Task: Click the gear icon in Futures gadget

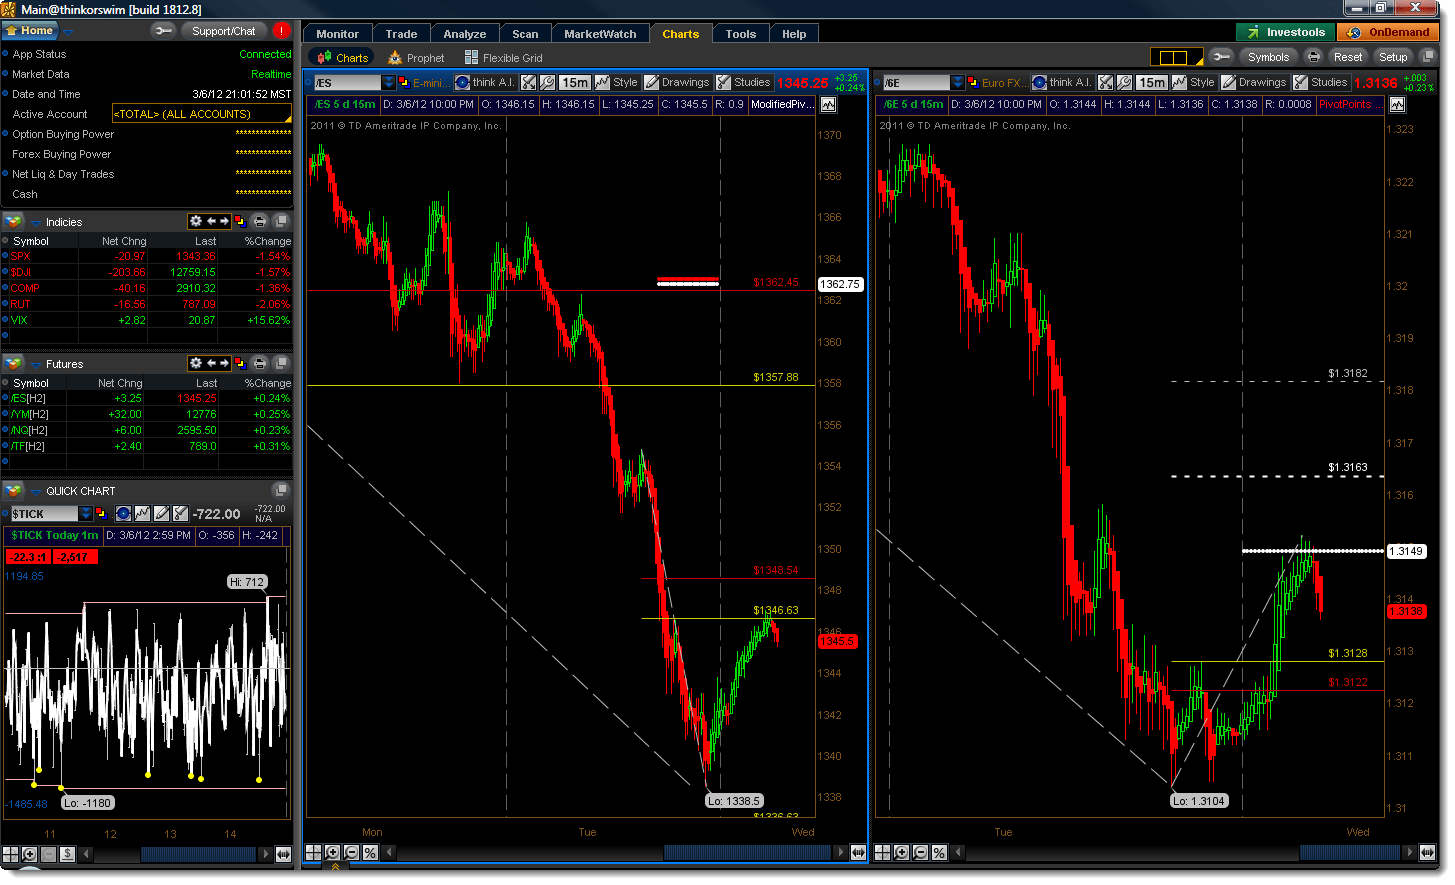Action: [196, 364]
